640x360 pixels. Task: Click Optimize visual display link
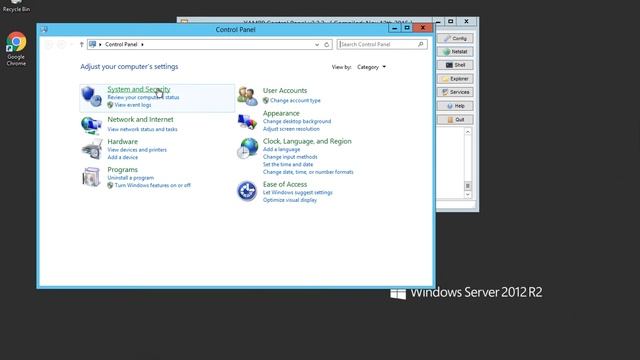(x=290, y=200)
